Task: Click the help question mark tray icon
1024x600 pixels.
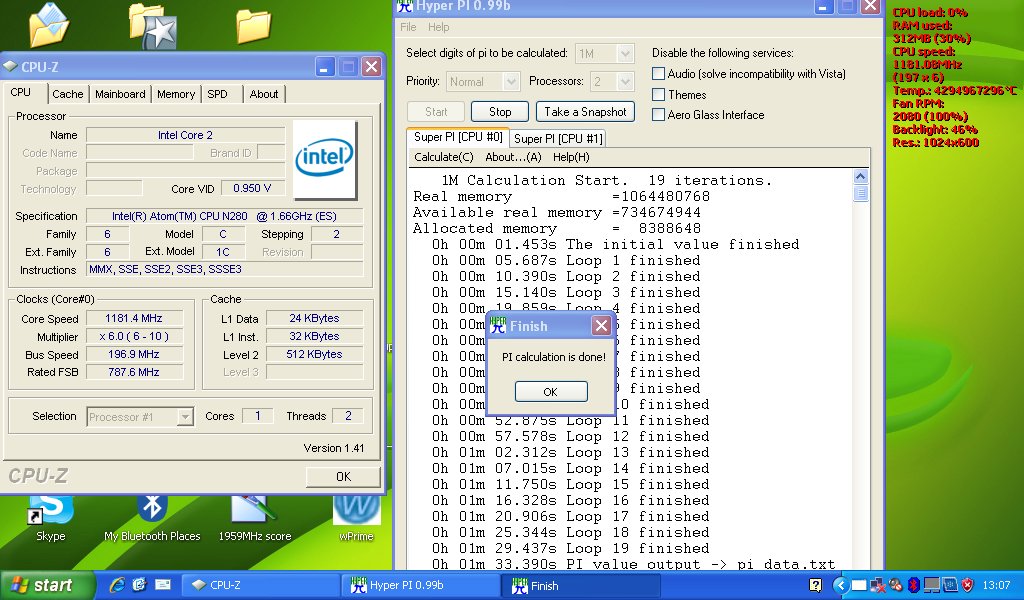Action: click(816, 585)
